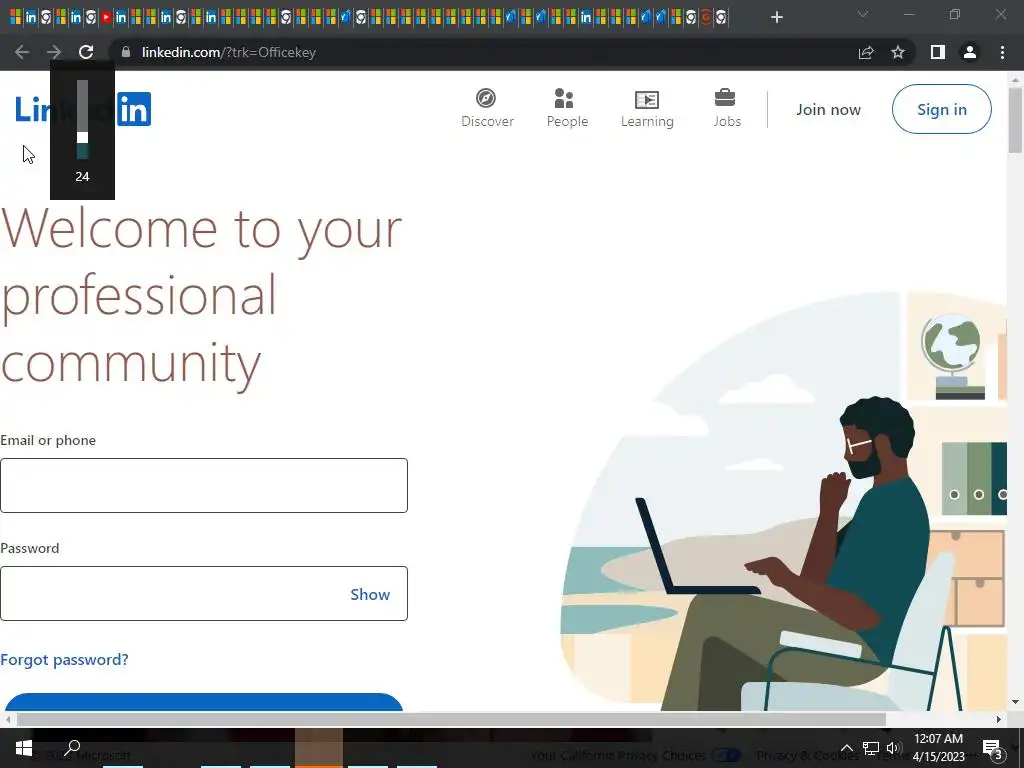Click the LinkedIn logo

tap(83, 109)
